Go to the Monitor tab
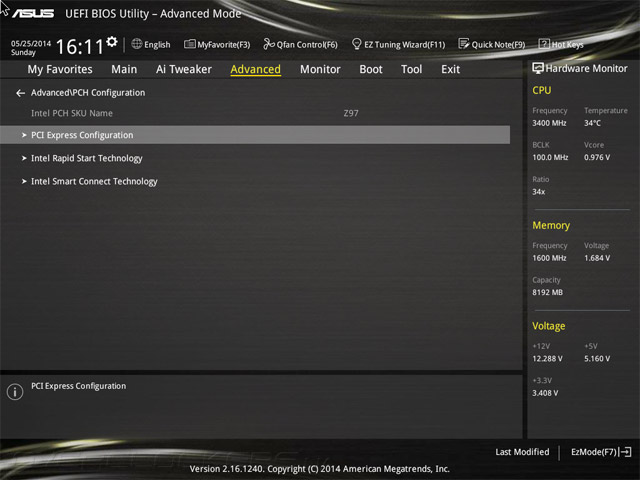 coord(320,69)
